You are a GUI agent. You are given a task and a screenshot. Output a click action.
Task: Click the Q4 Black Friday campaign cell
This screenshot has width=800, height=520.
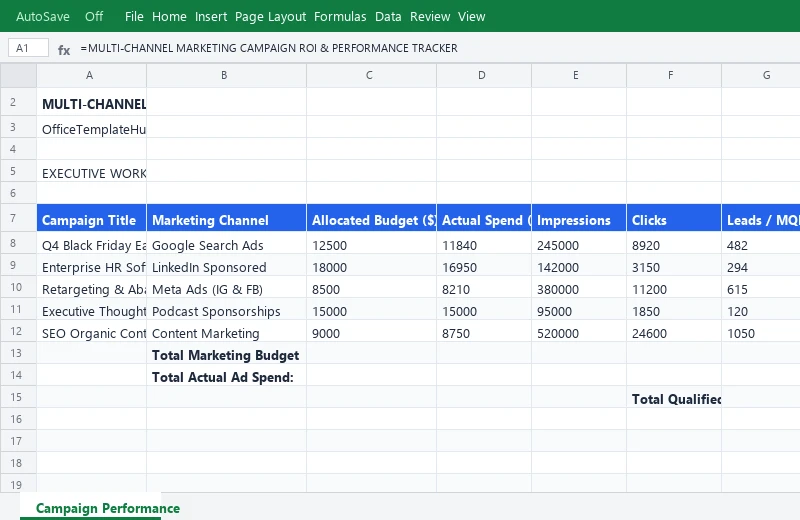coord(91,243)
